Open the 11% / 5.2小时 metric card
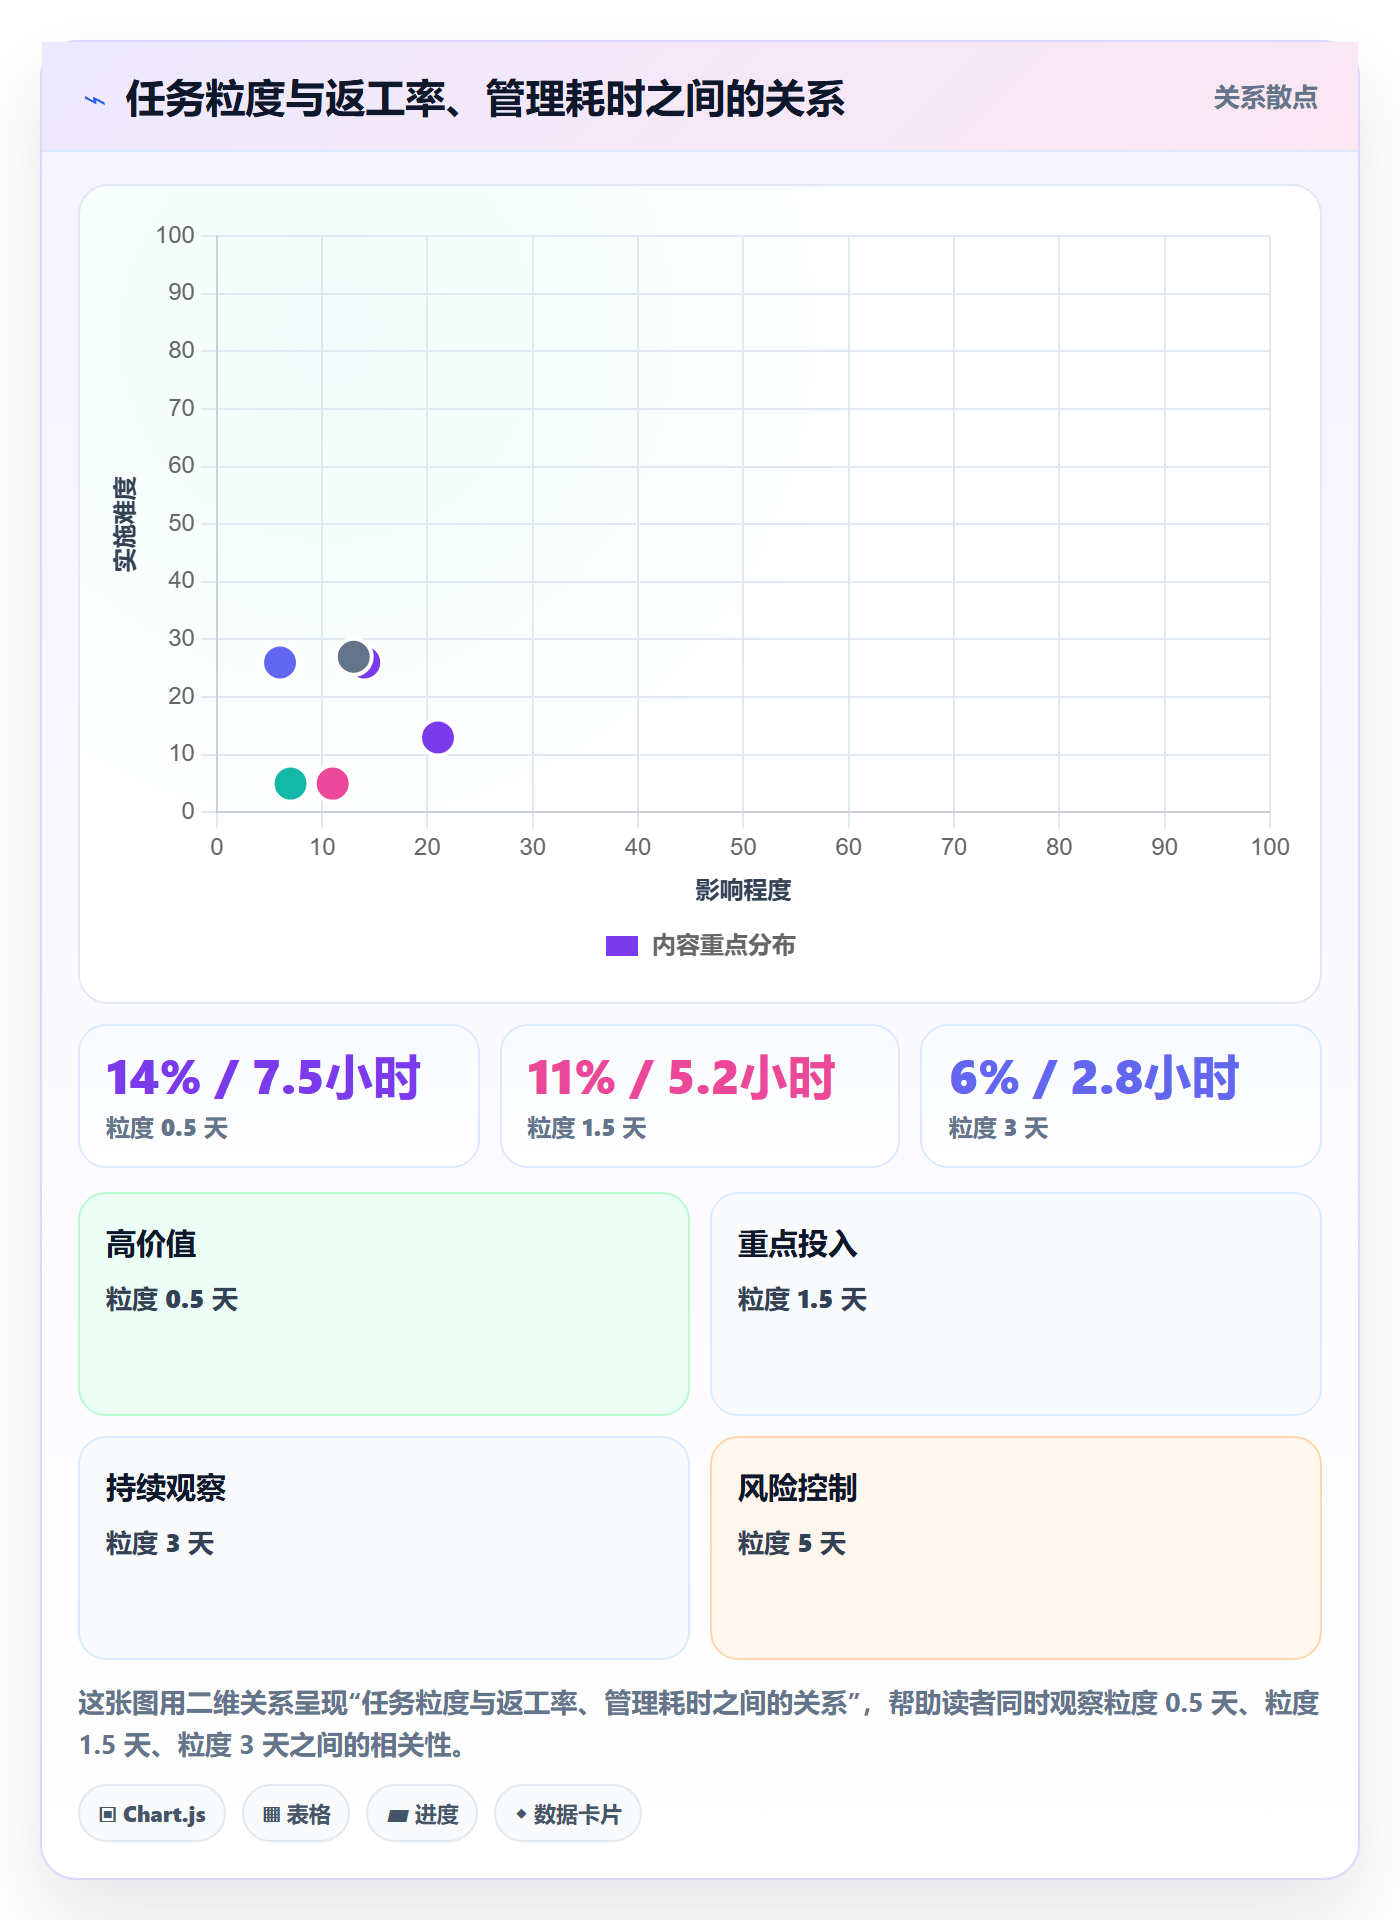The width and height of the screenshot is (1400, 1920). pyautogui.click(x=700, y=1096)
